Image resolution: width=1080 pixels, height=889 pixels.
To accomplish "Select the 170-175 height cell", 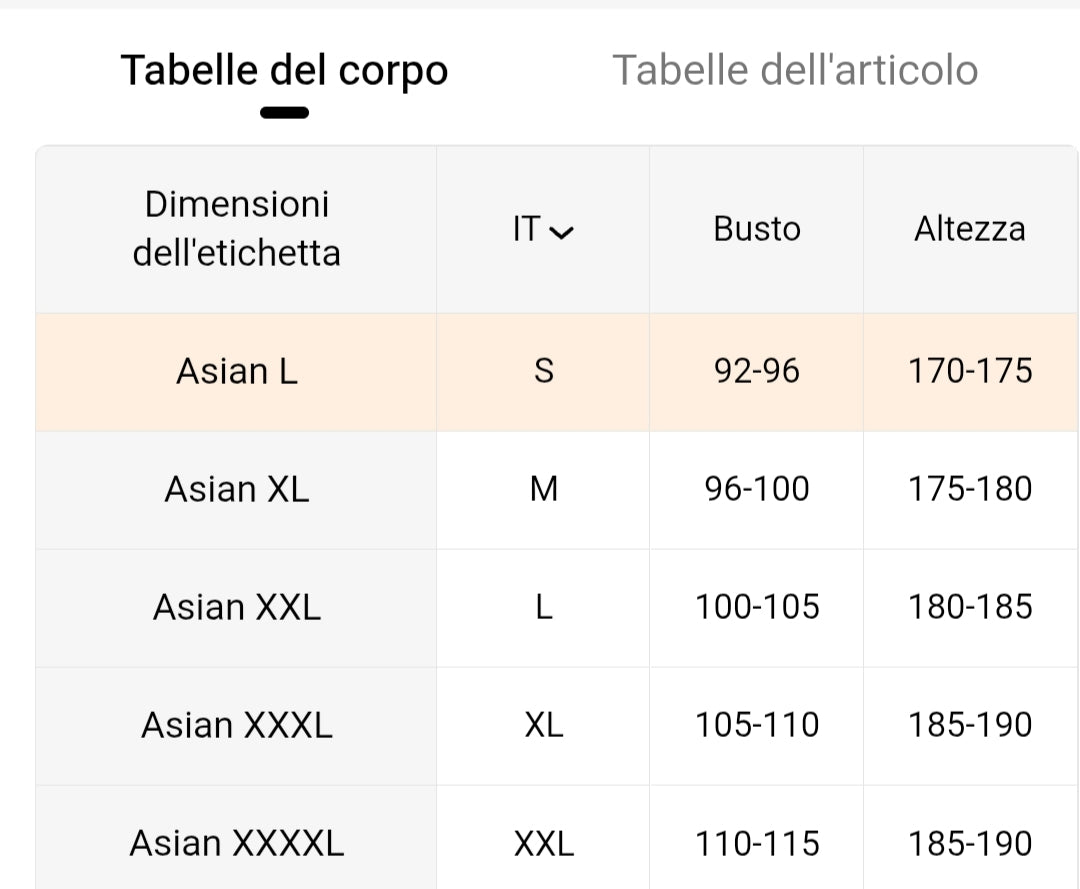I will pos(970,371).
